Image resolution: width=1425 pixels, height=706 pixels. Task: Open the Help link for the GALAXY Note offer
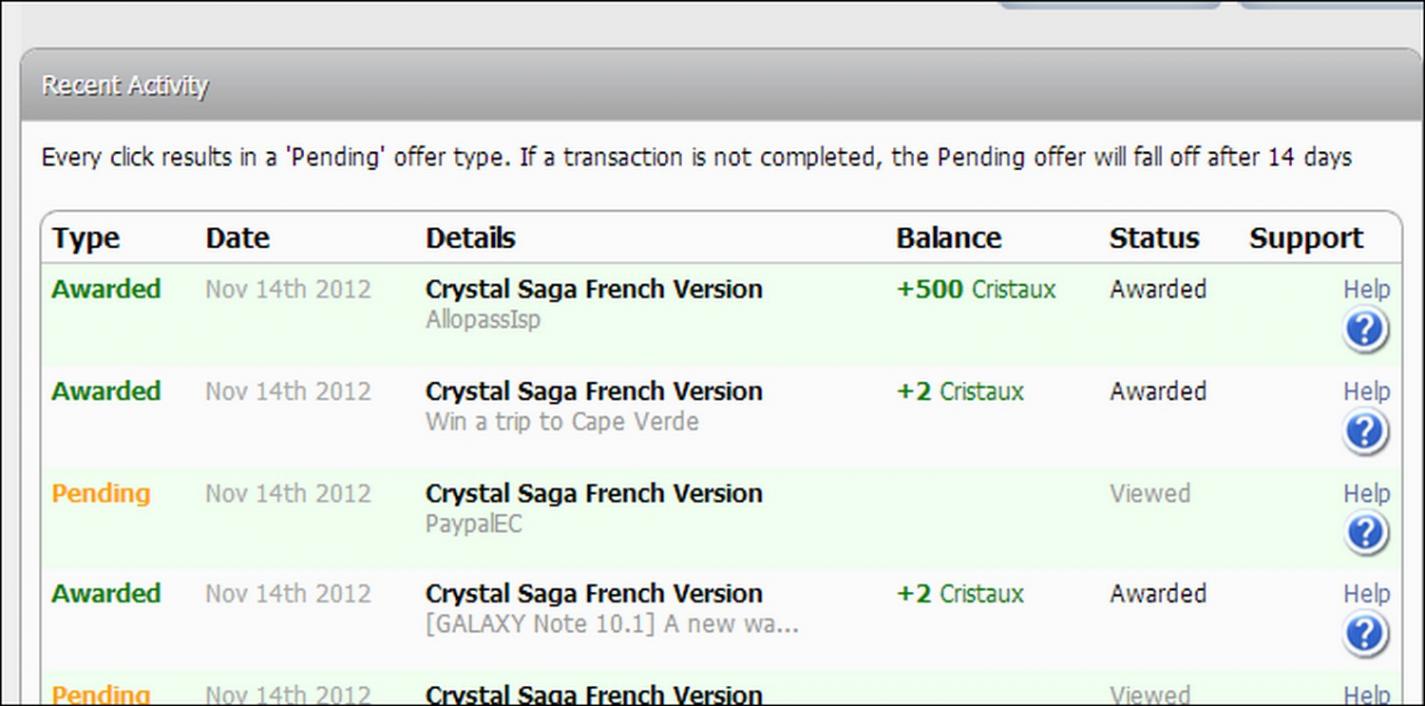1366,594
